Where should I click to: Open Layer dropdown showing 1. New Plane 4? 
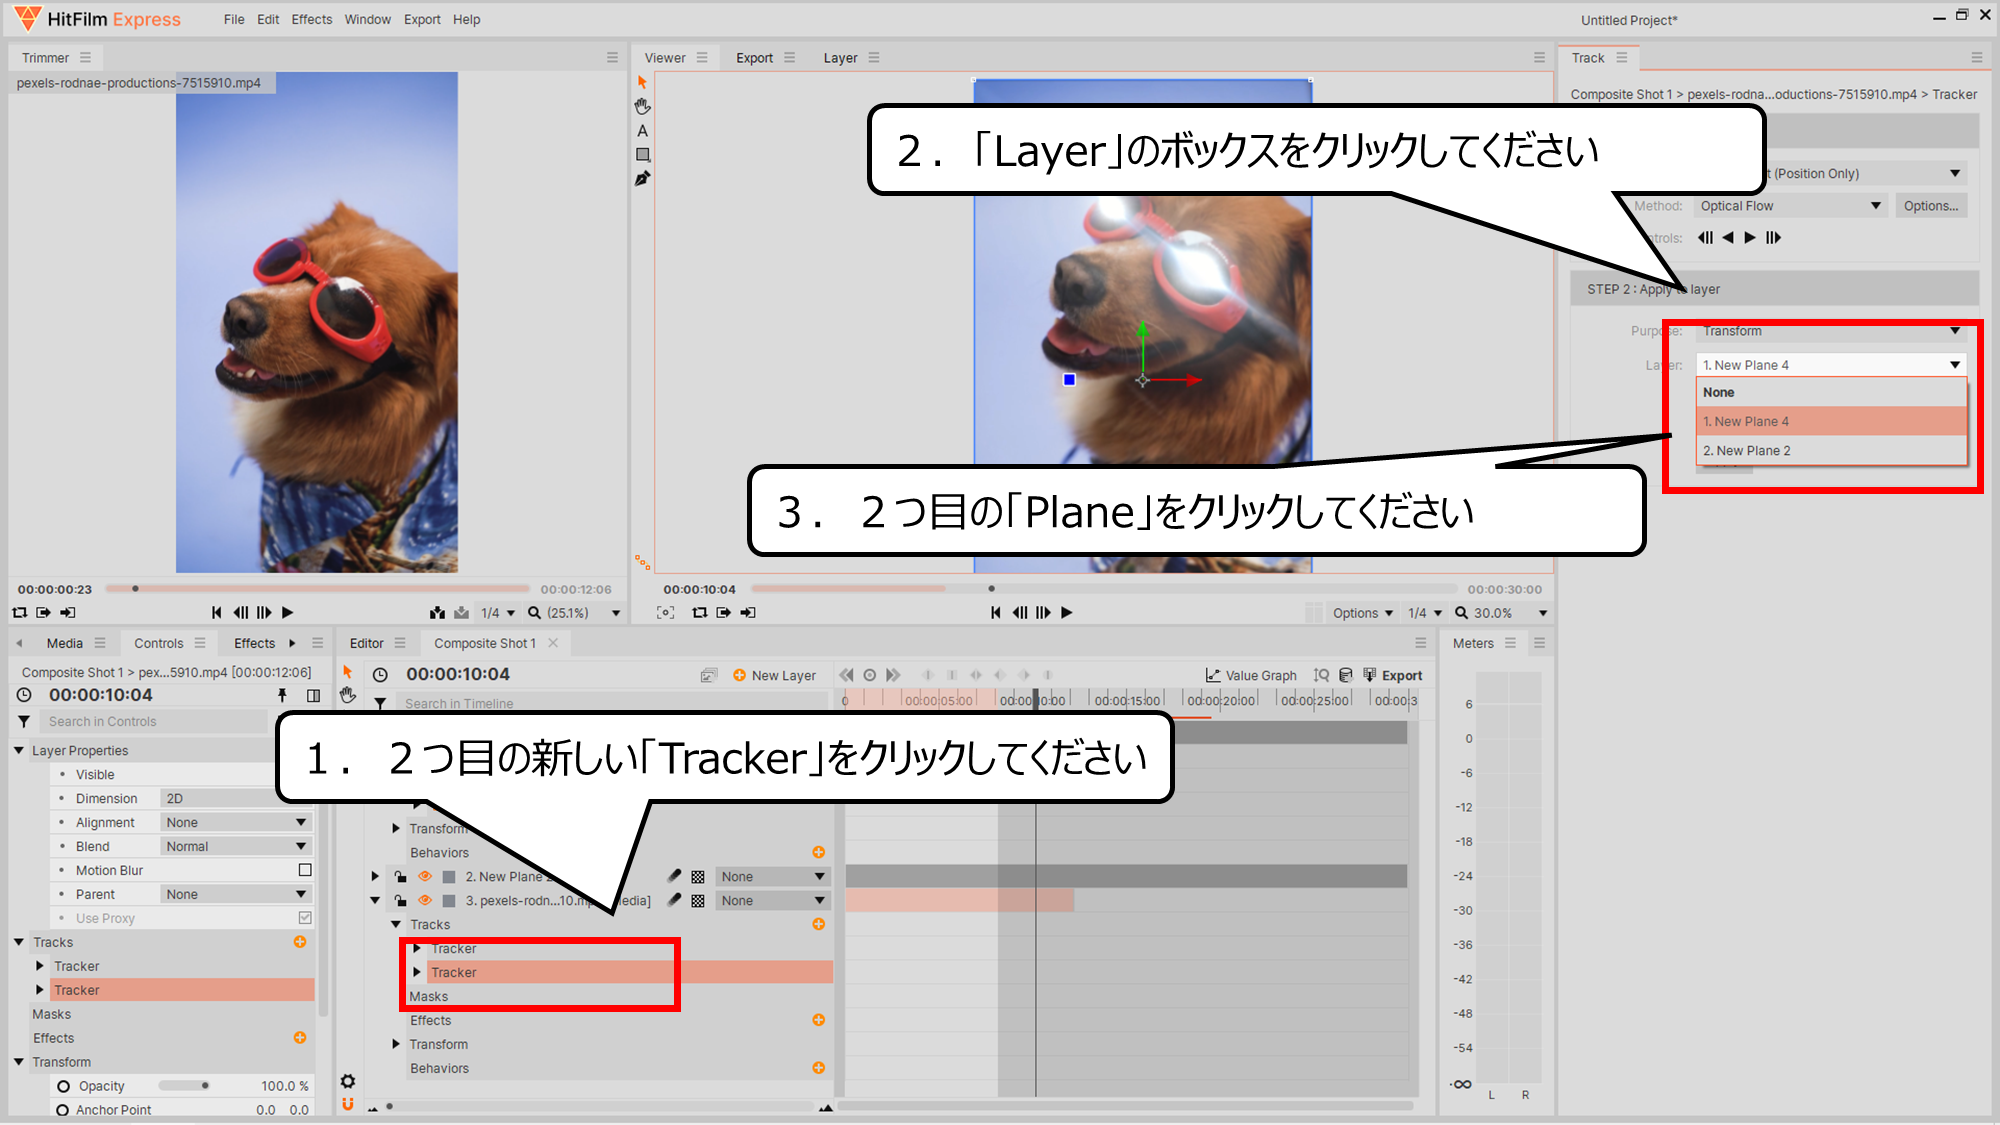tap(1831, 365)
